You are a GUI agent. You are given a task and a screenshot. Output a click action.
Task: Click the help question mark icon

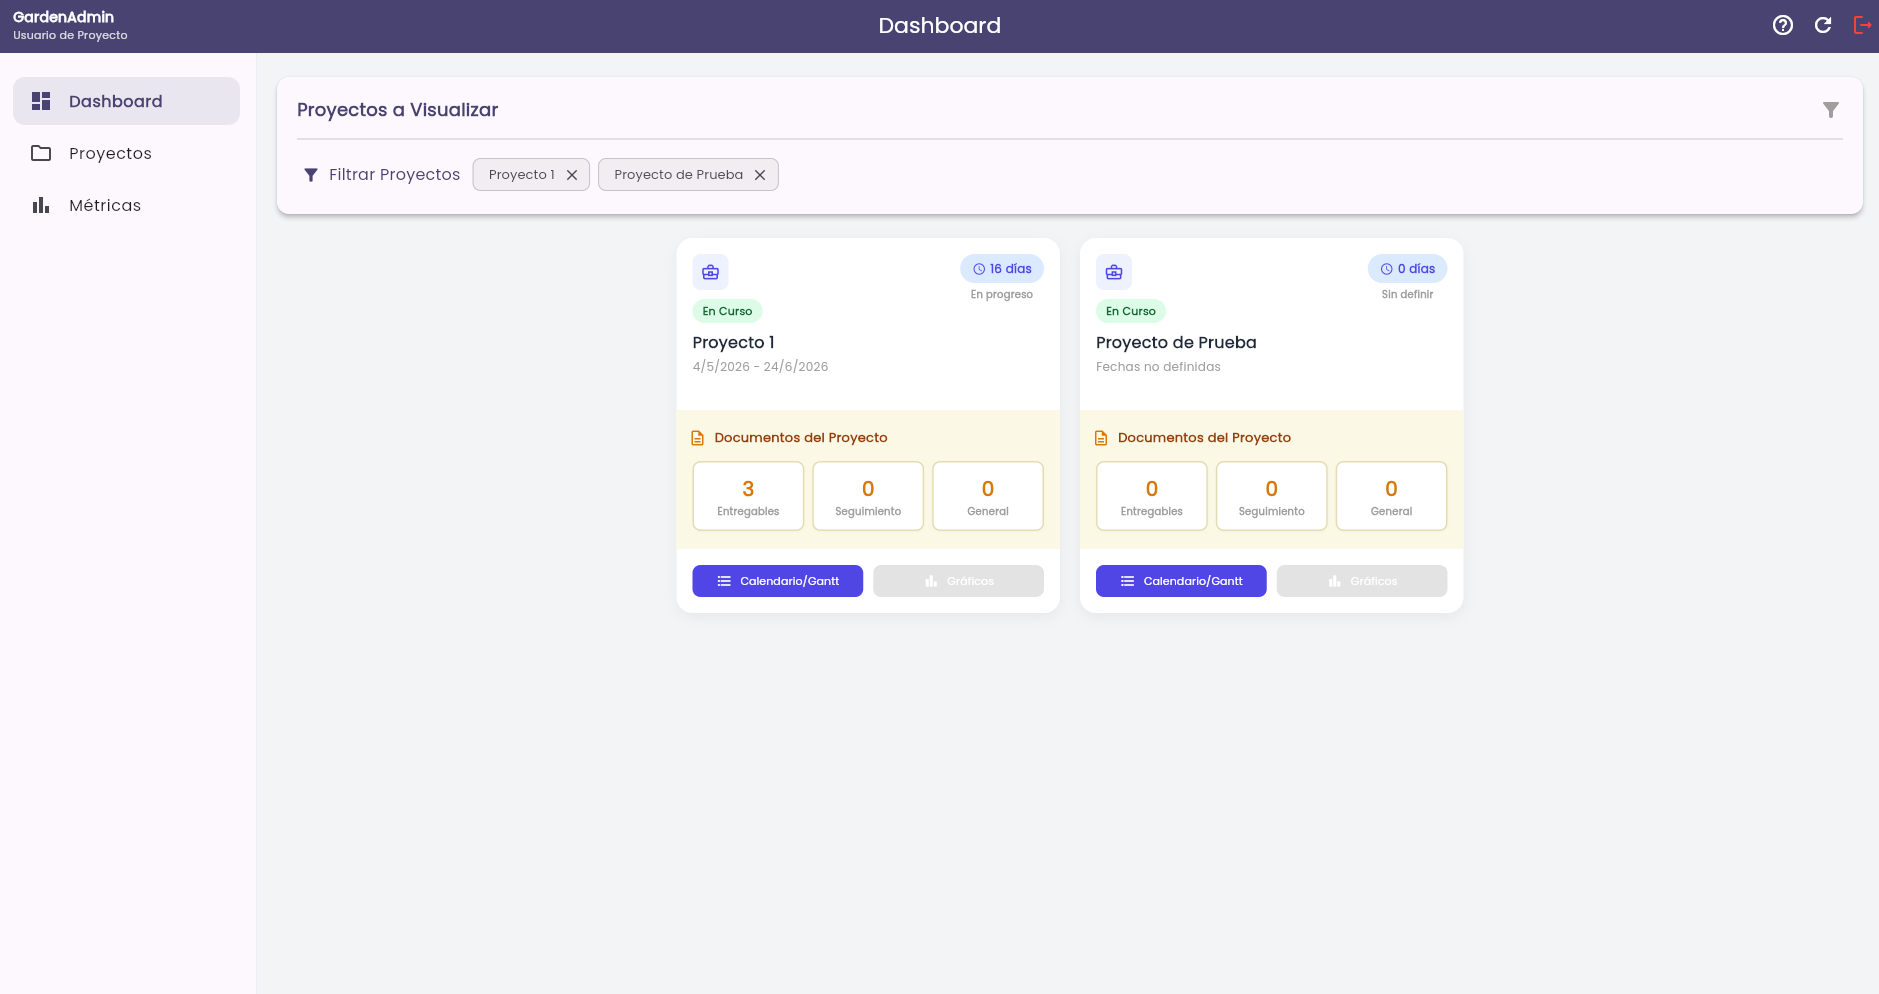point(1782,26)
